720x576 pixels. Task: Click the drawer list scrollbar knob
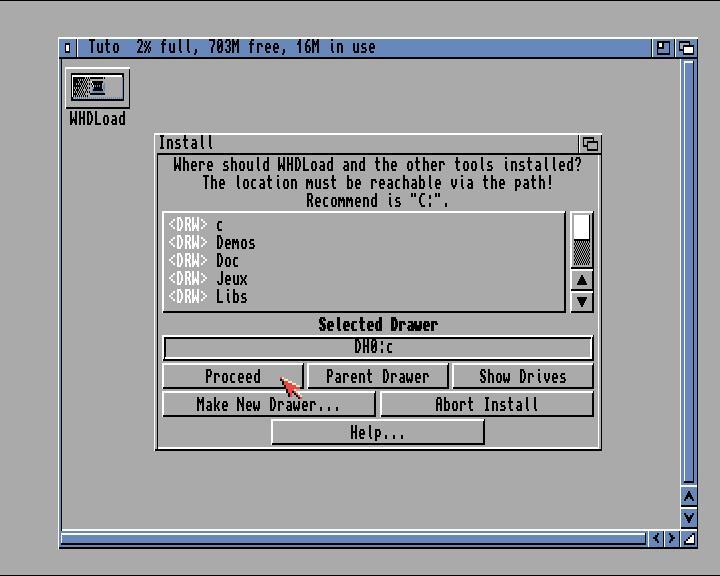pos(582,227)
